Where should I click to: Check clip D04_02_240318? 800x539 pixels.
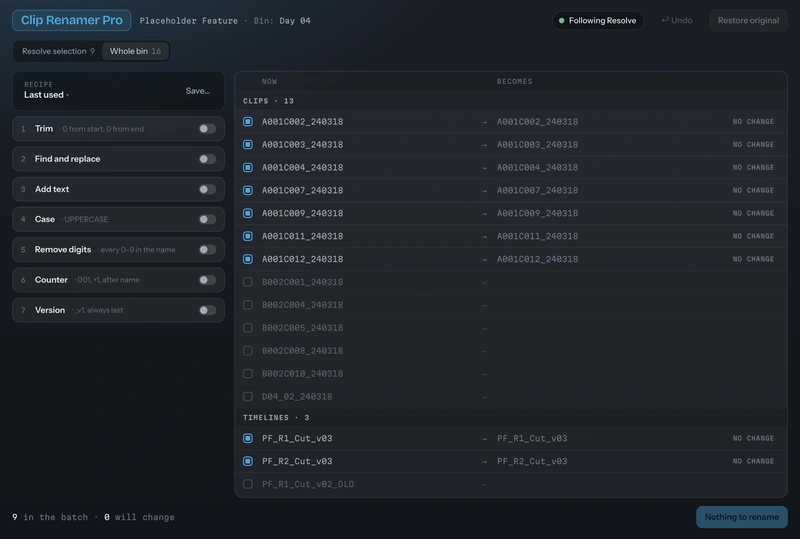click(248, 397)
